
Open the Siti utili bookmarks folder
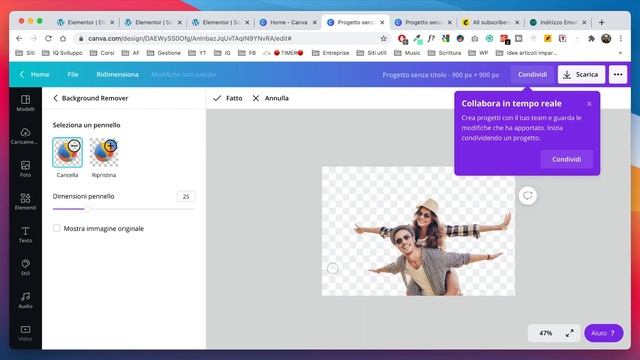point(371,53)
